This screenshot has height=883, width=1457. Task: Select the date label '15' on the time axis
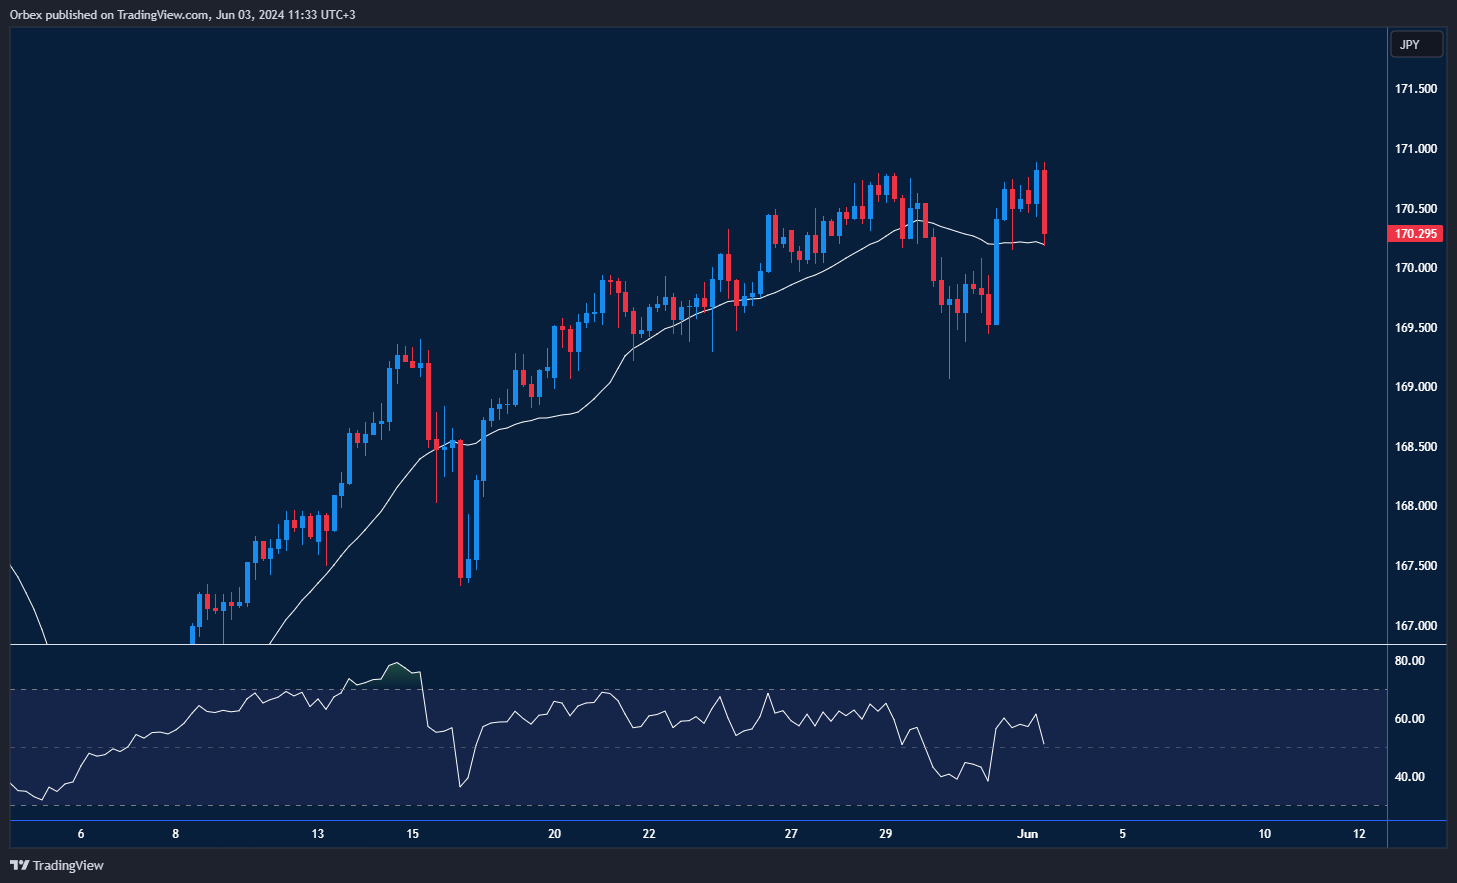pyautogui.click(x=413, y=834)
